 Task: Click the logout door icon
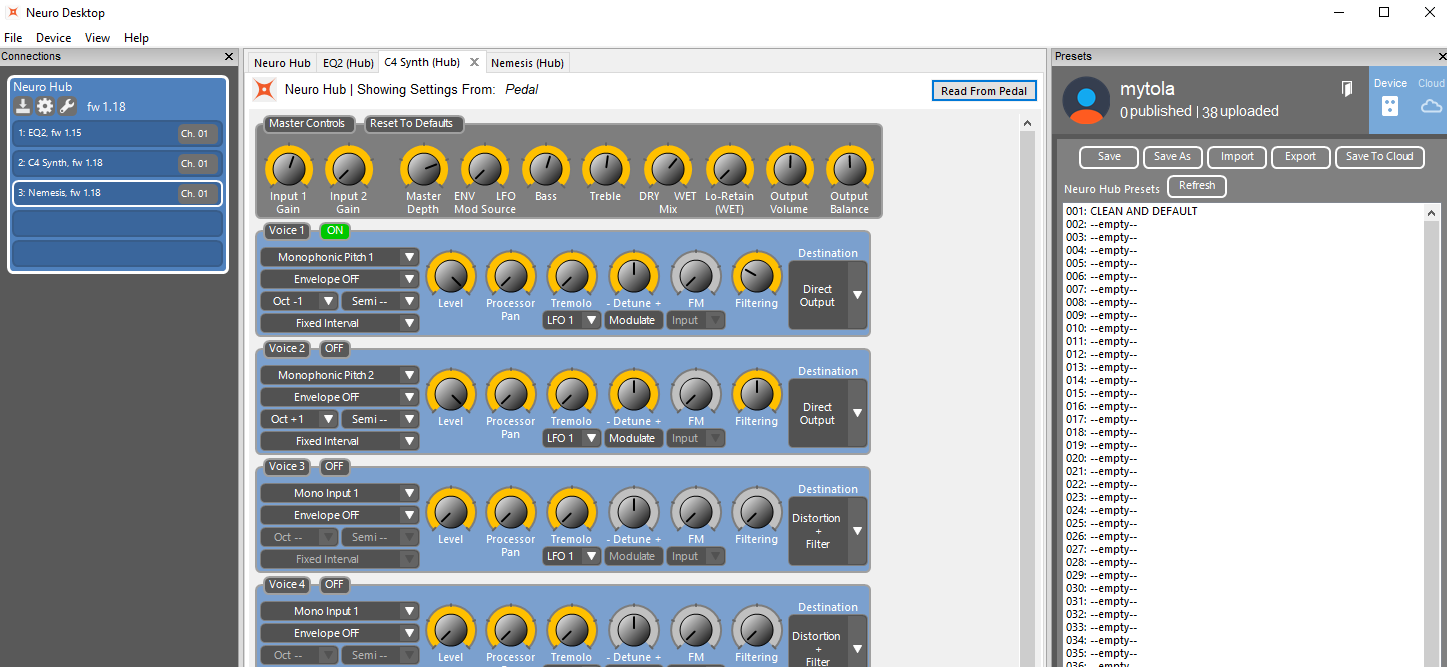[1347, 89]
